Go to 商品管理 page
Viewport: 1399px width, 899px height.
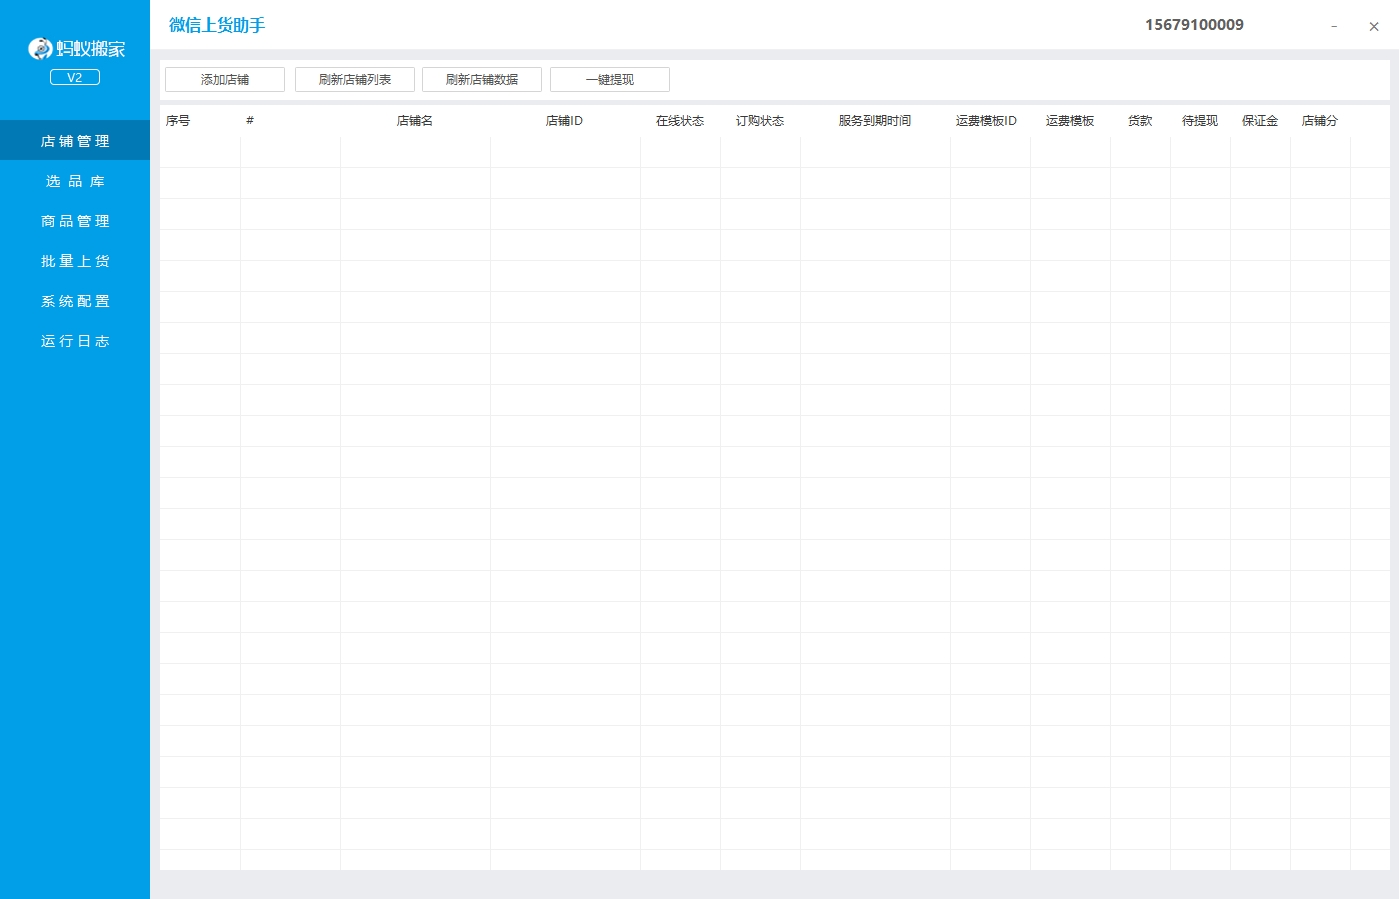pyautogui.click(x=75, y=221)
